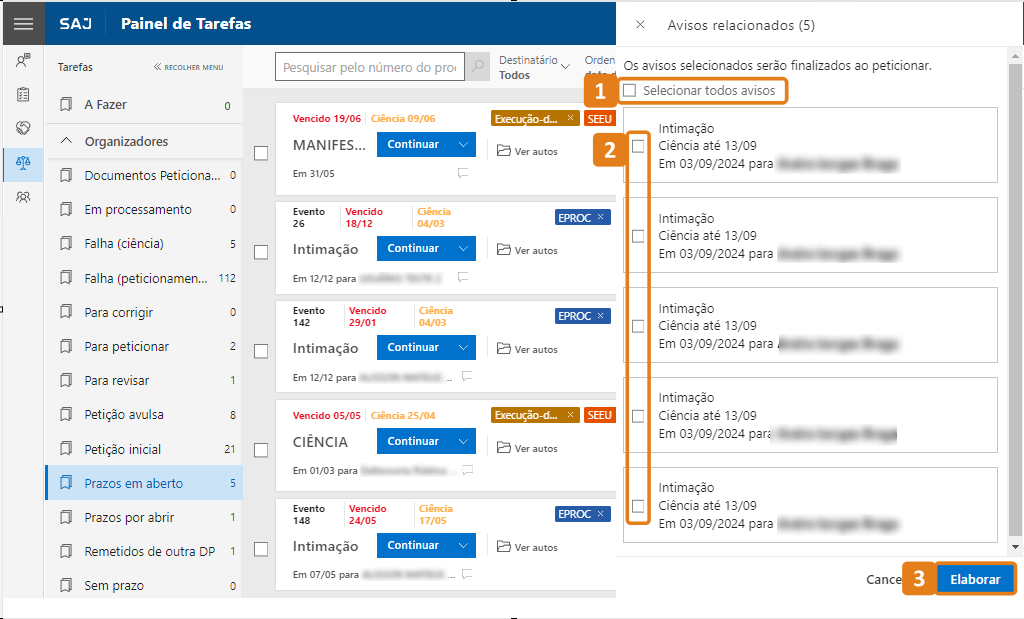Viewport: 1024px width, 619px height.
Task: Open the person icon in the left sidebar
Action: pos(24,61)
